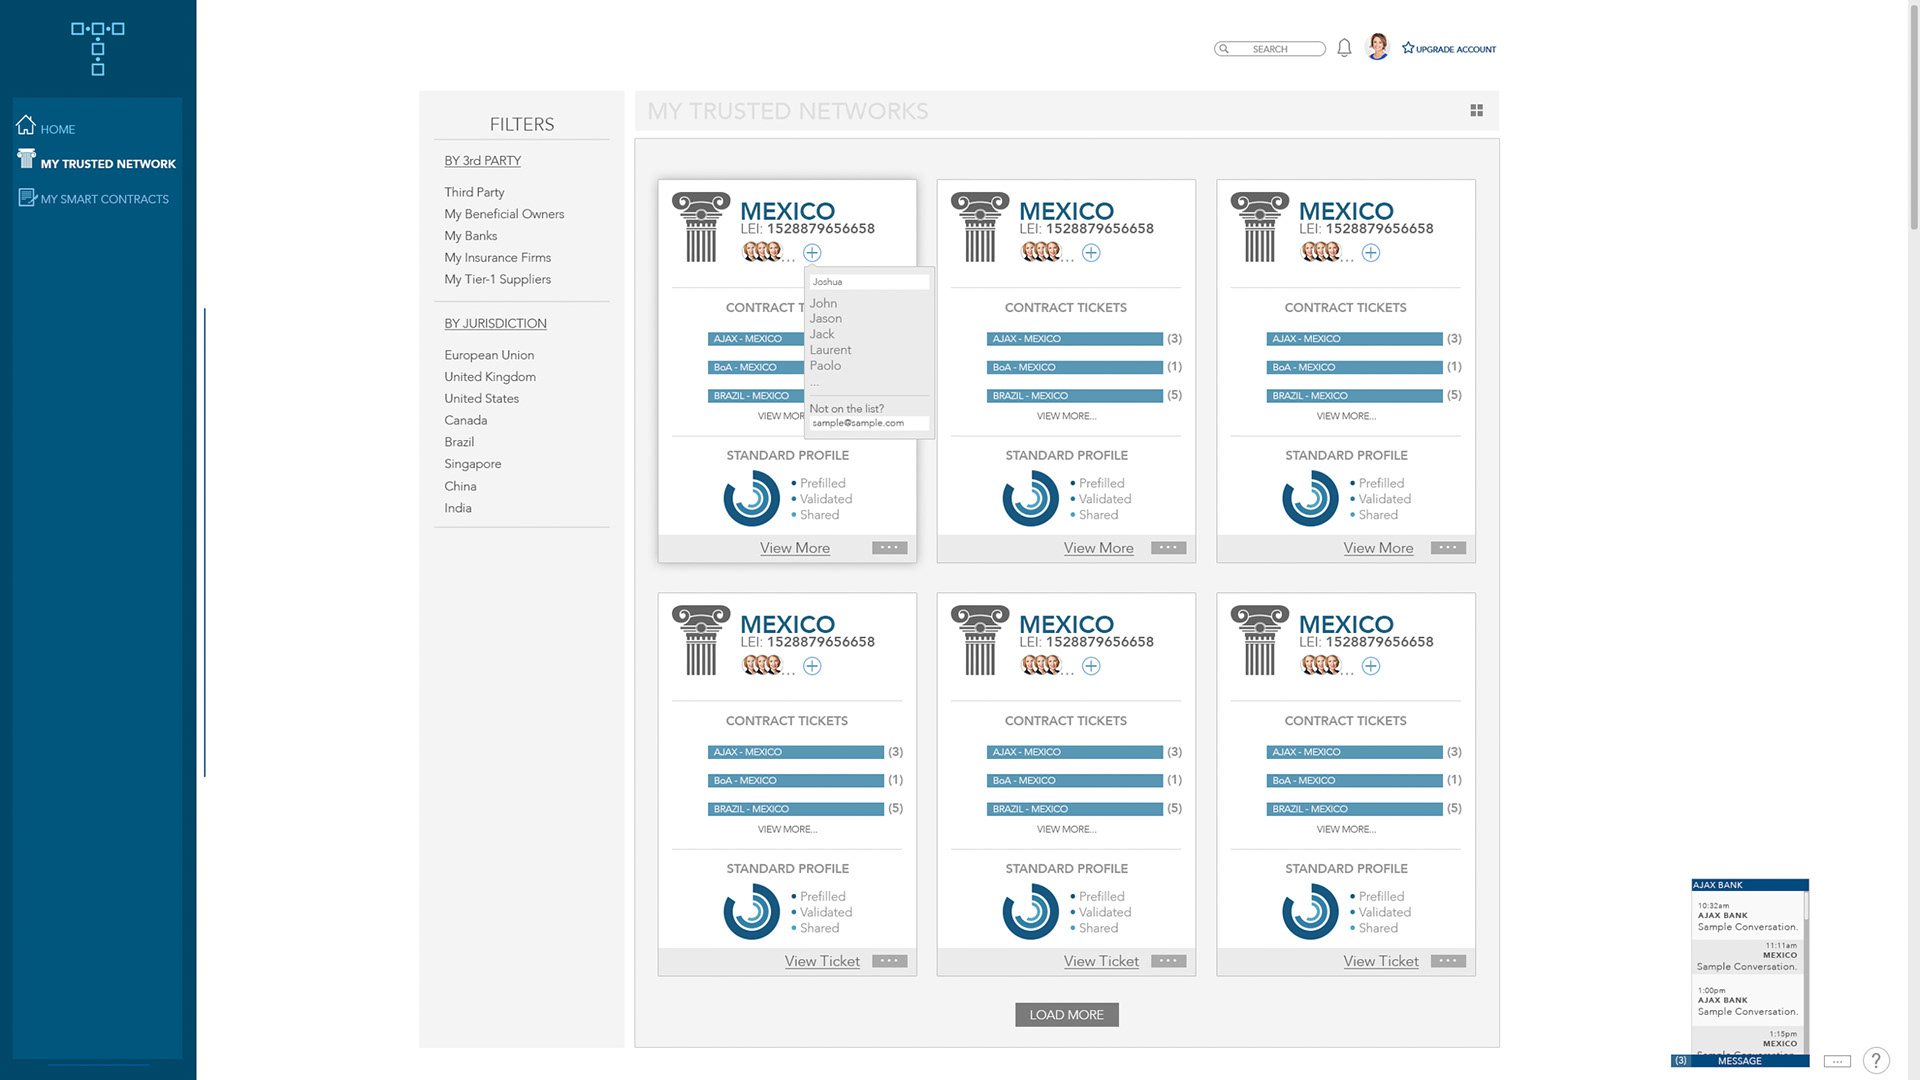Screen dimensions: 1920x1080
Task: Select Jason from the member dropdown list
Action: pyautogui.click(x=826, y=319)
